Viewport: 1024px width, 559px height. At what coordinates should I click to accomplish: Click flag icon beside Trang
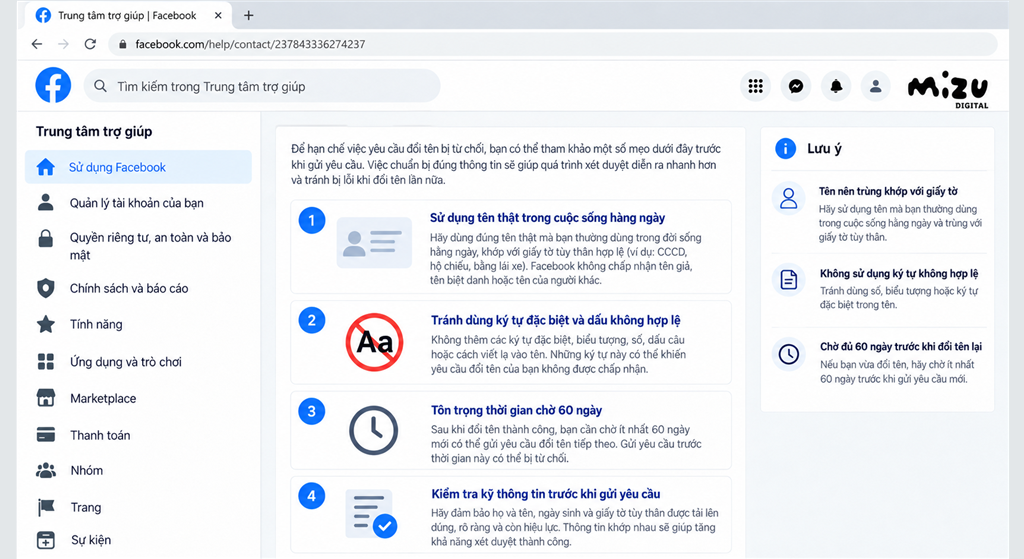[46, 507]
